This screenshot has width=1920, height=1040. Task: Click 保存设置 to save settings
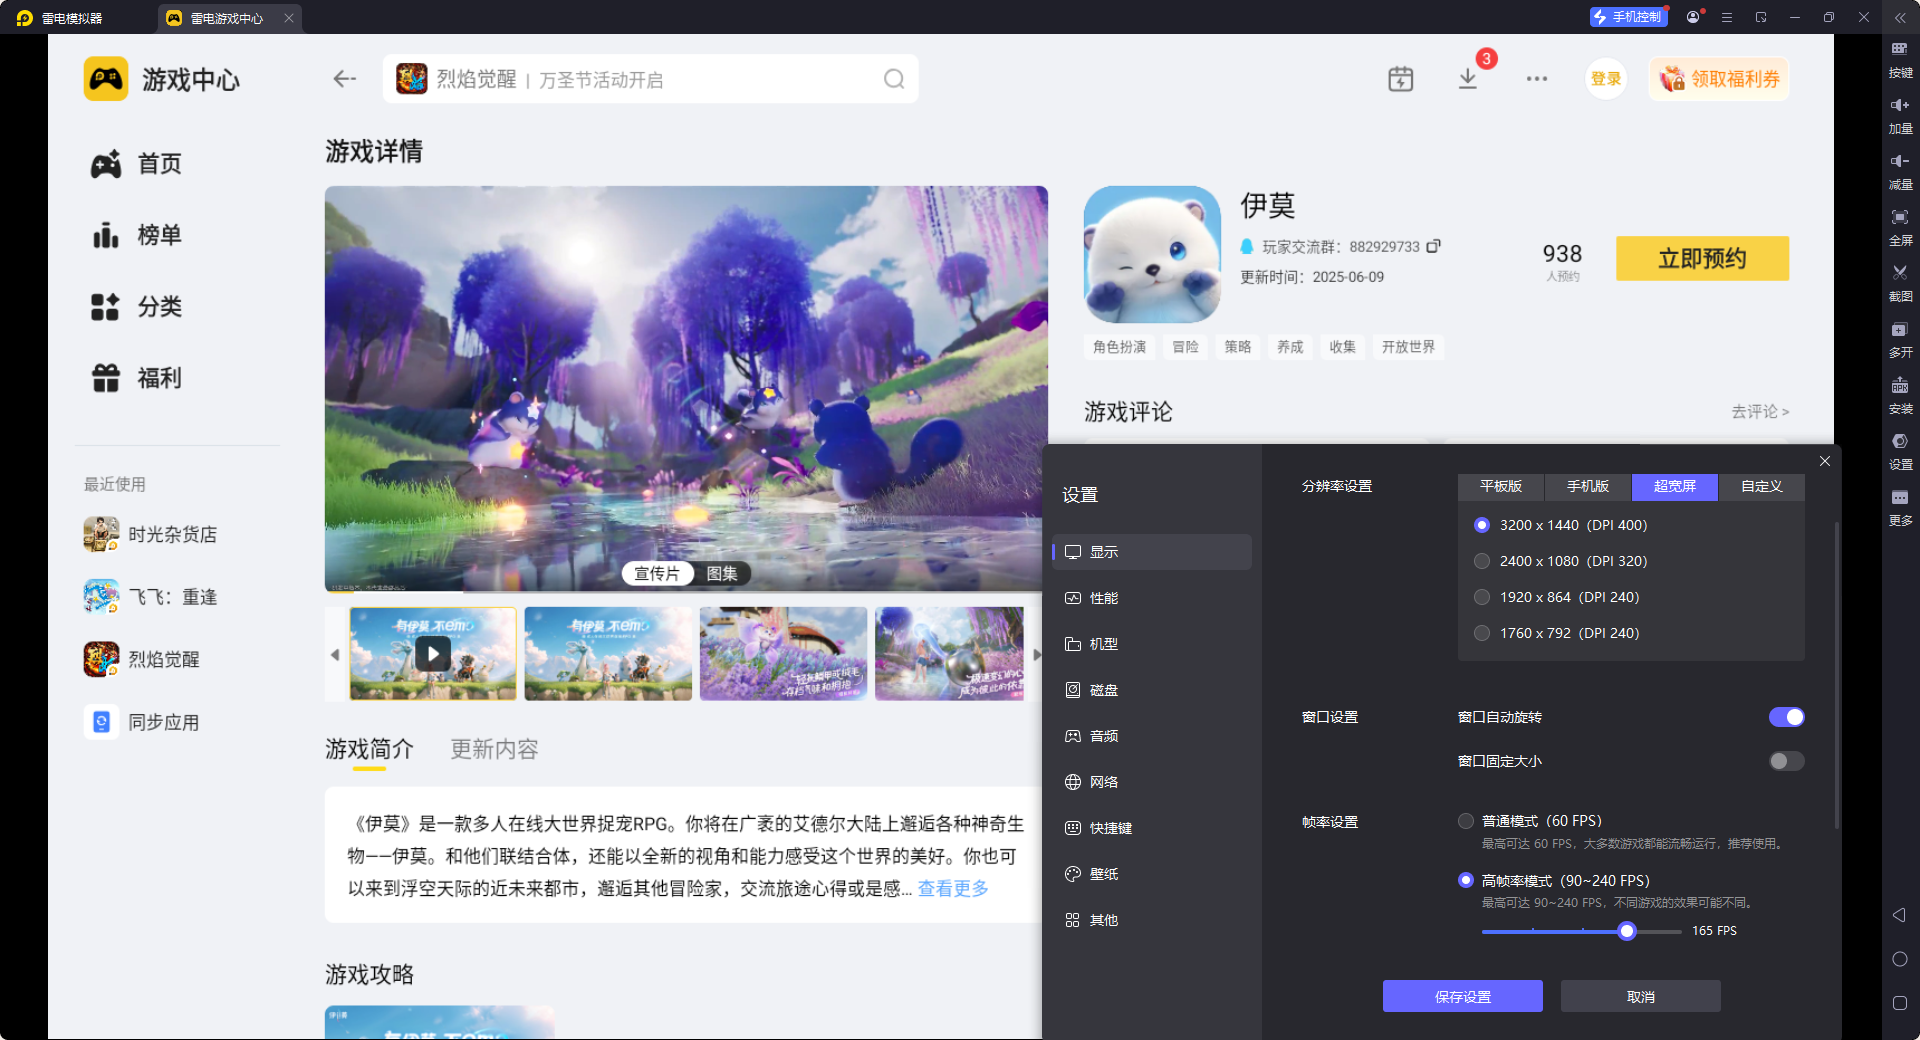click(1462, 996)
